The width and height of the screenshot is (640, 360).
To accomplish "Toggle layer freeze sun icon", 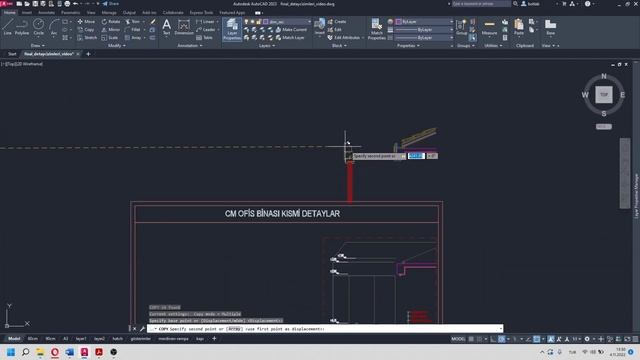I will coord(253,22).
